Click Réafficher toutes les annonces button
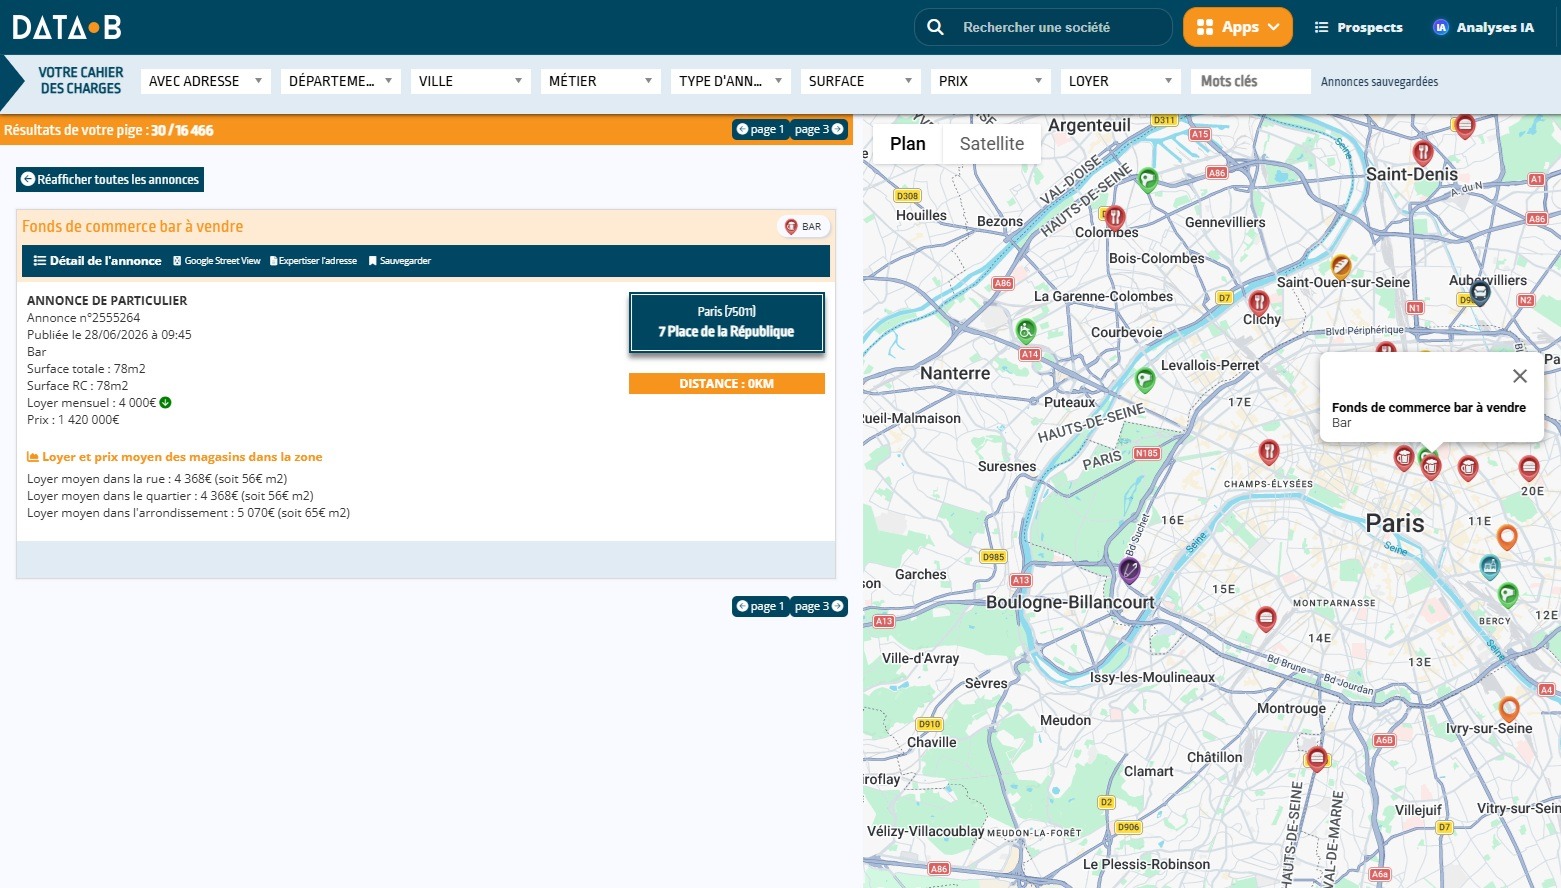The image size is (1561, 888). click(x=110, y=180)
